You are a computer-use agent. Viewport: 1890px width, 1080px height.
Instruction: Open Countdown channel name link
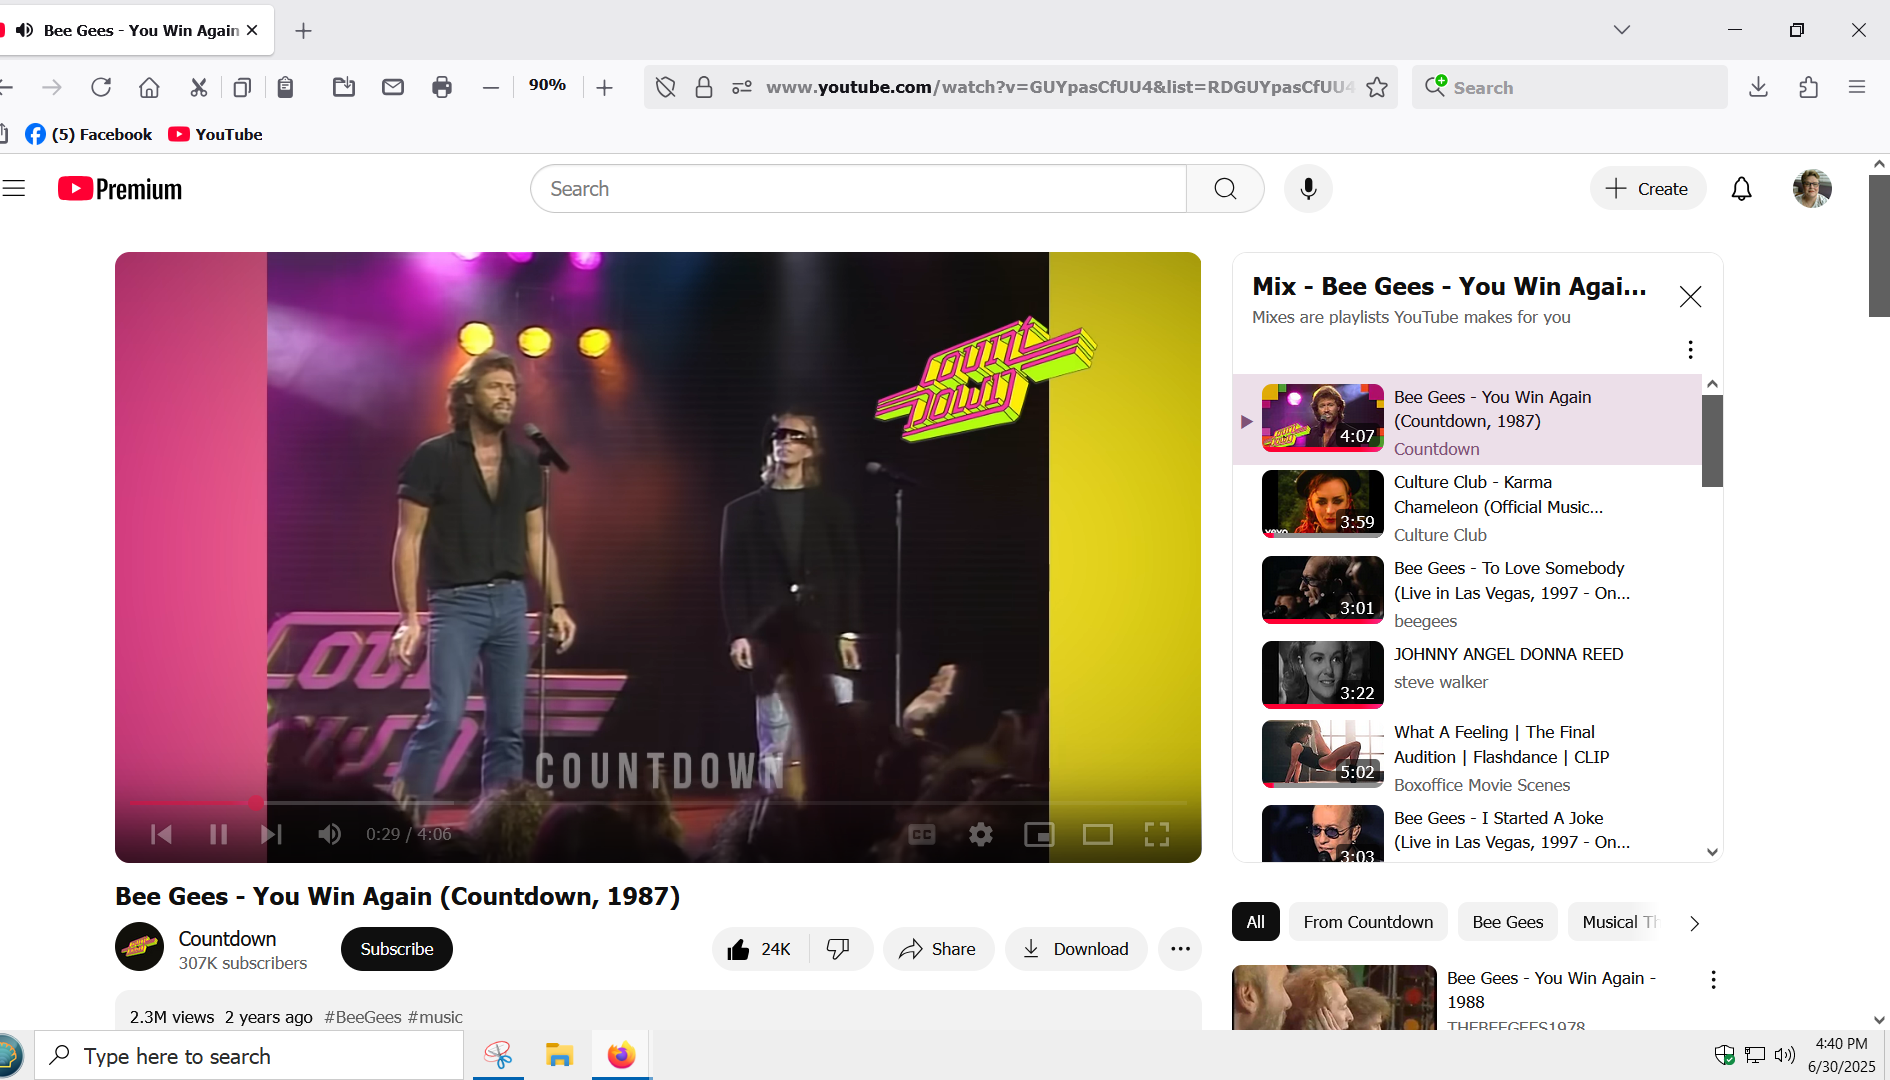point(227,939)
